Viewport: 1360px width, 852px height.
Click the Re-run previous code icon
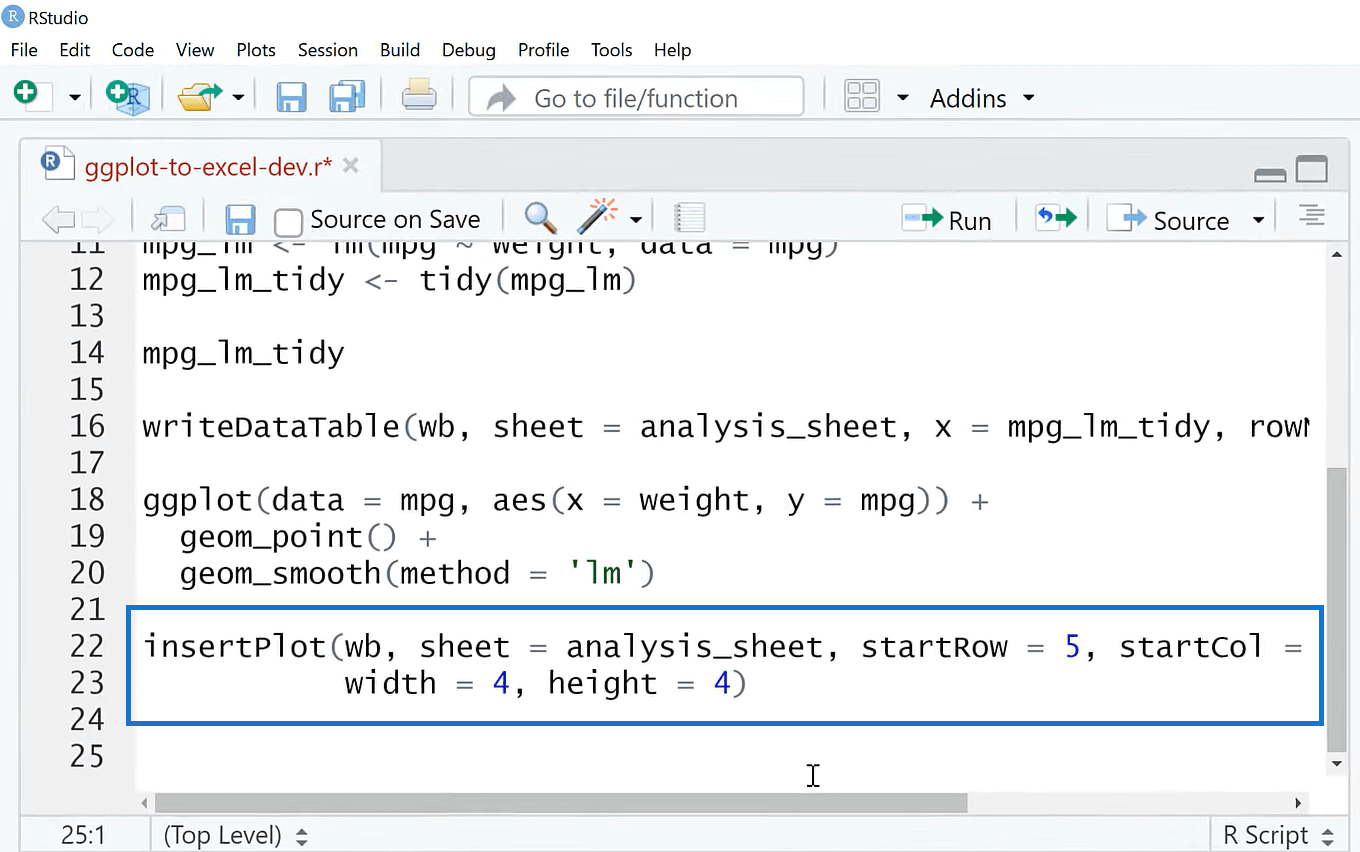1056,218
